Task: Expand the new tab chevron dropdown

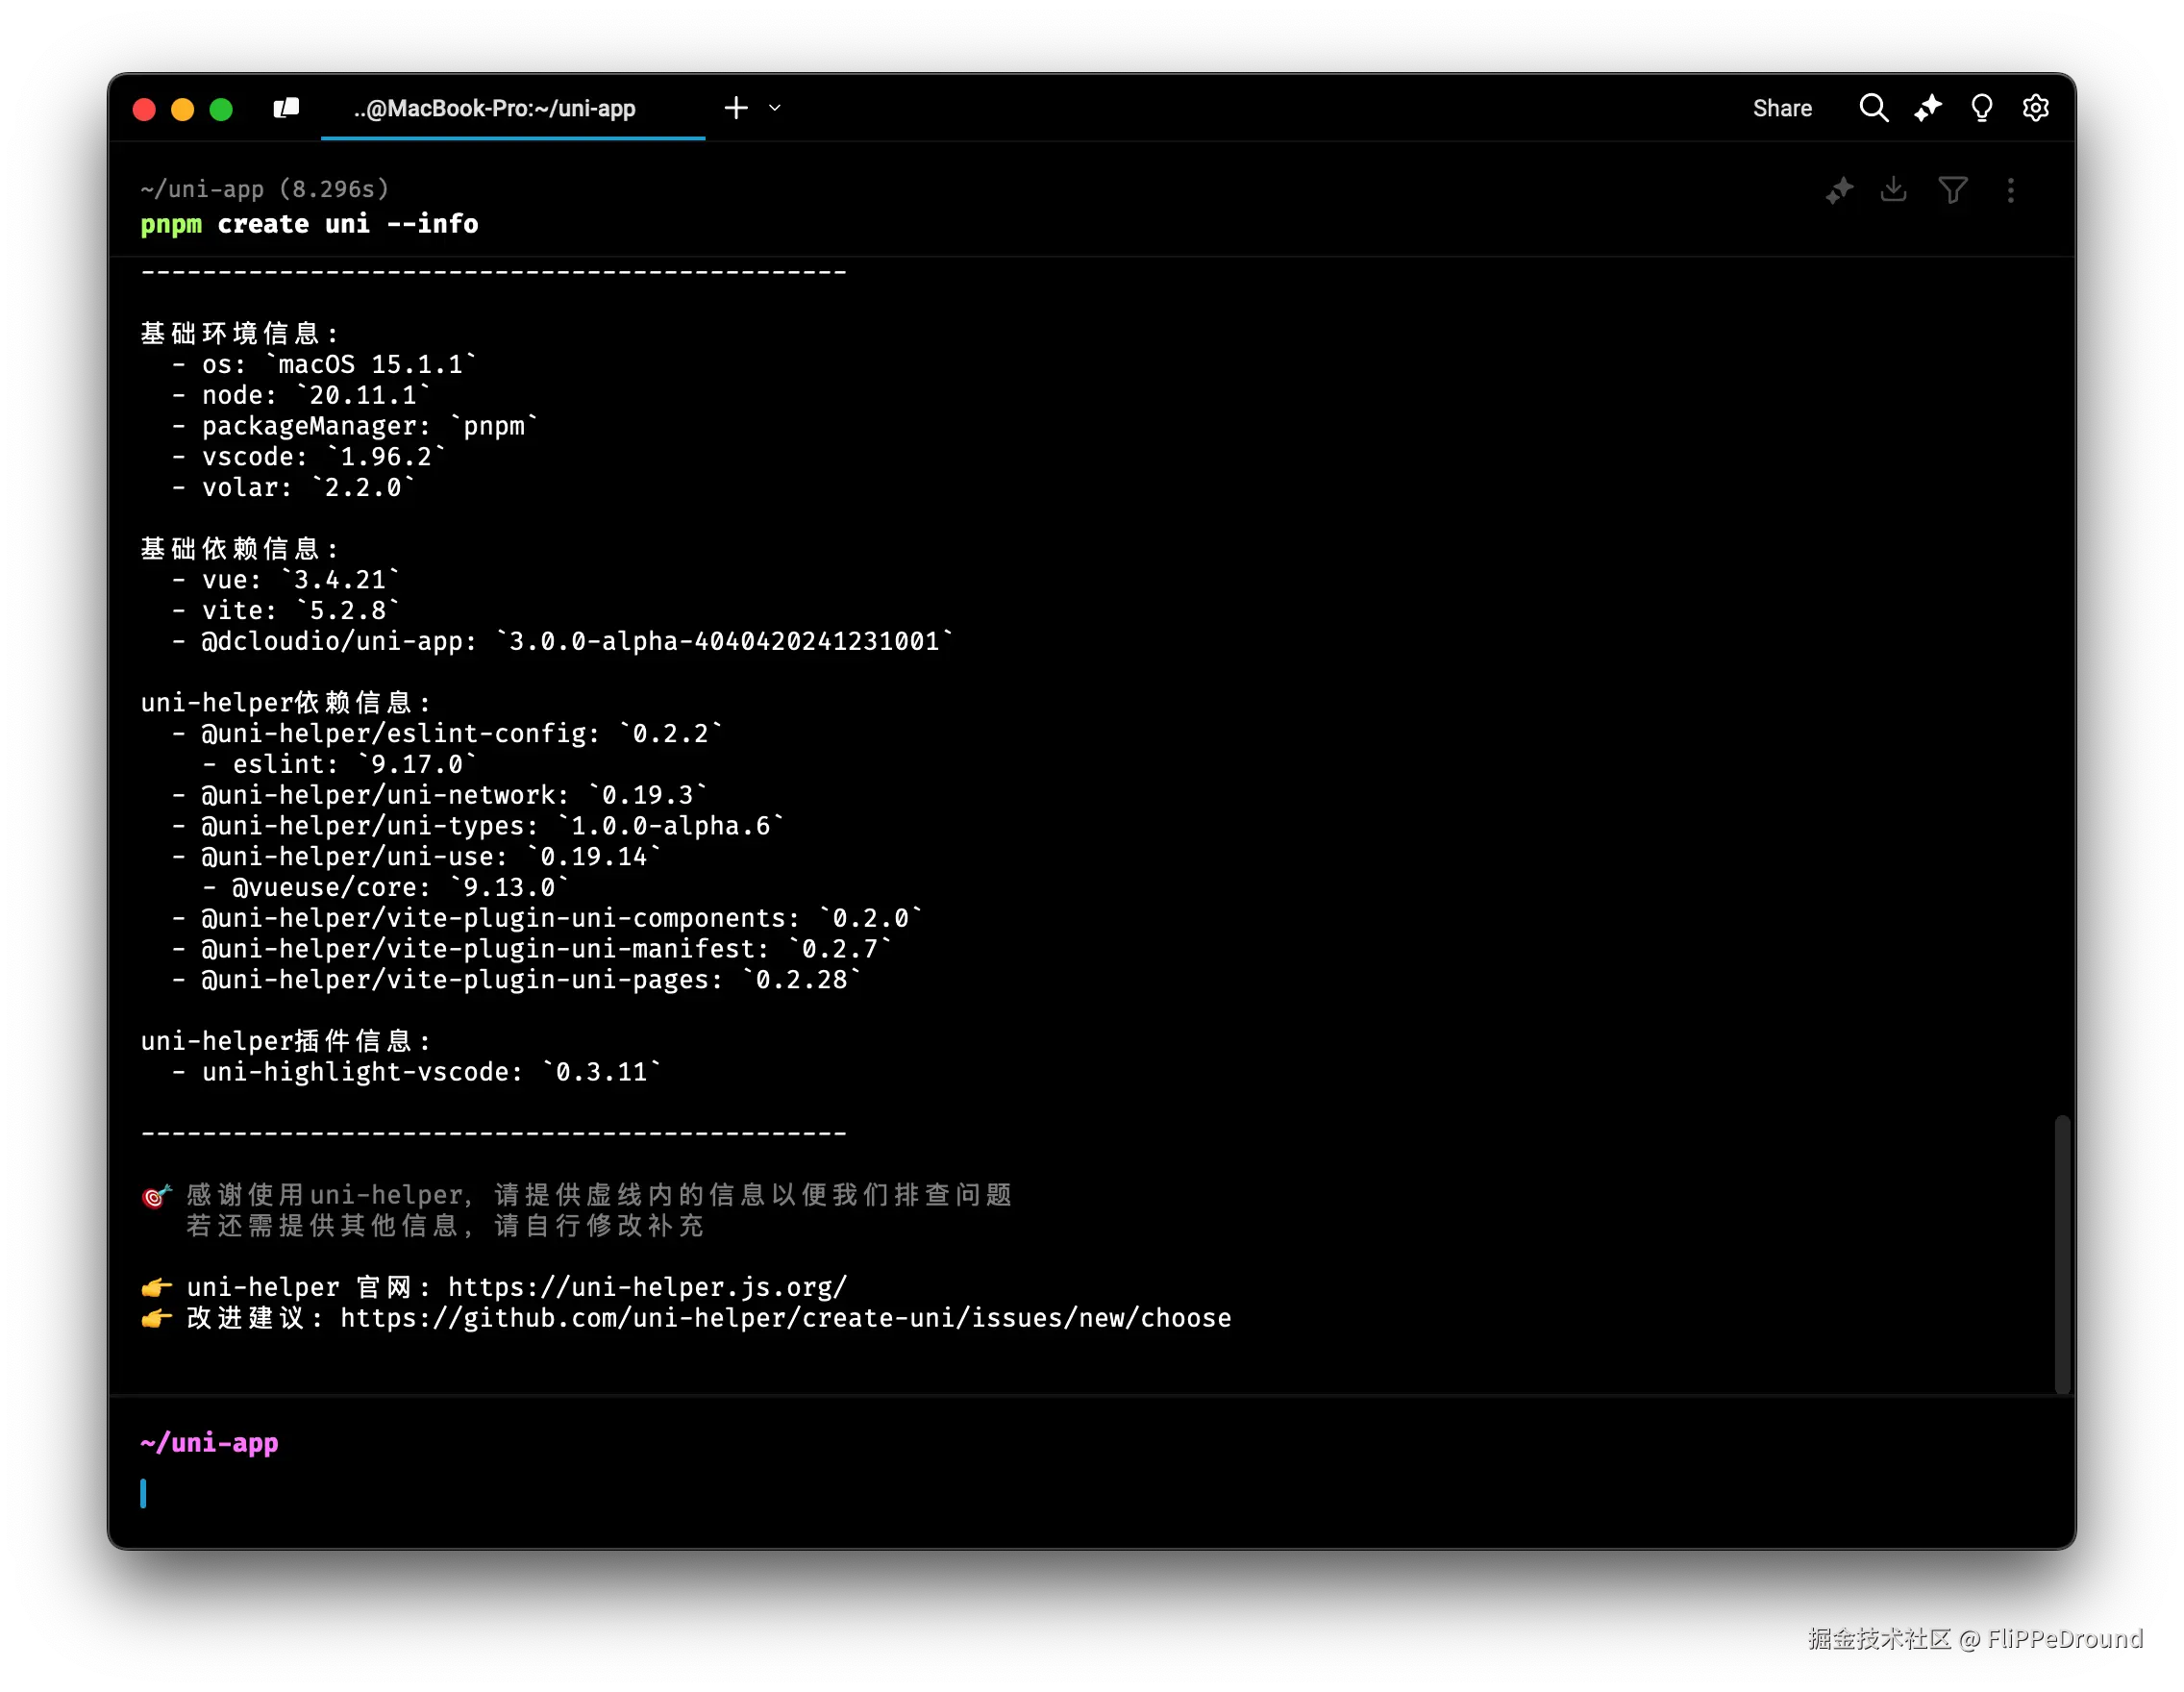Action: [775, 108]
